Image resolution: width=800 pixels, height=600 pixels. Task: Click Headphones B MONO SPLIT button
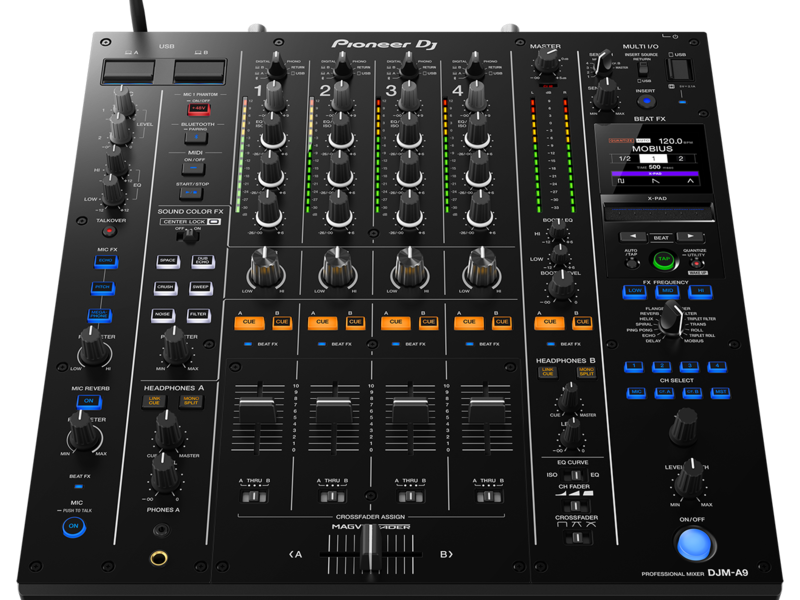tap(586, 371)
